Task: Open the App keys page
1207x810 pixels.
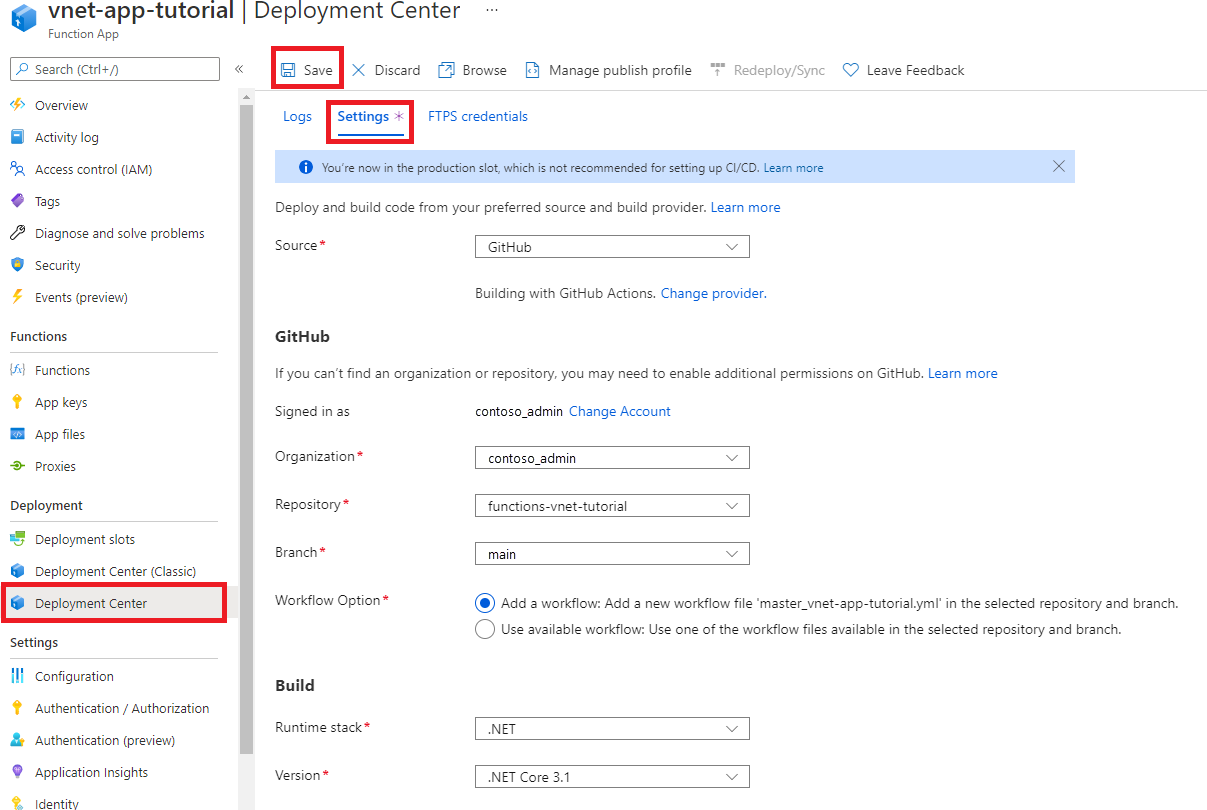Action: tap(60, 401)
